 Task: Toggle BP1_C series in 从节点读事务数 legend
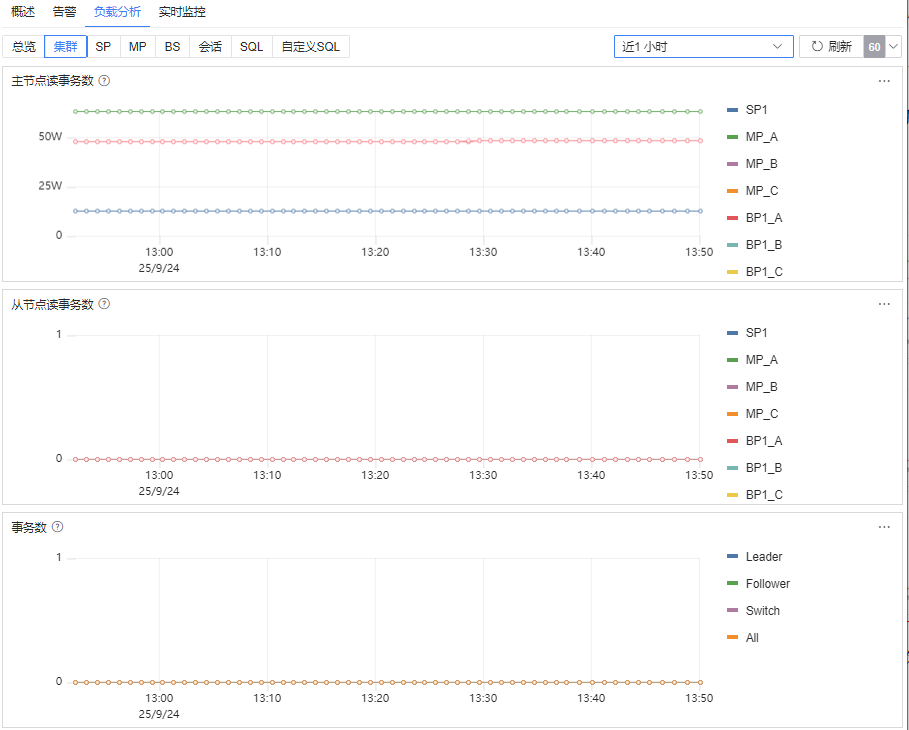click(754, 495)
